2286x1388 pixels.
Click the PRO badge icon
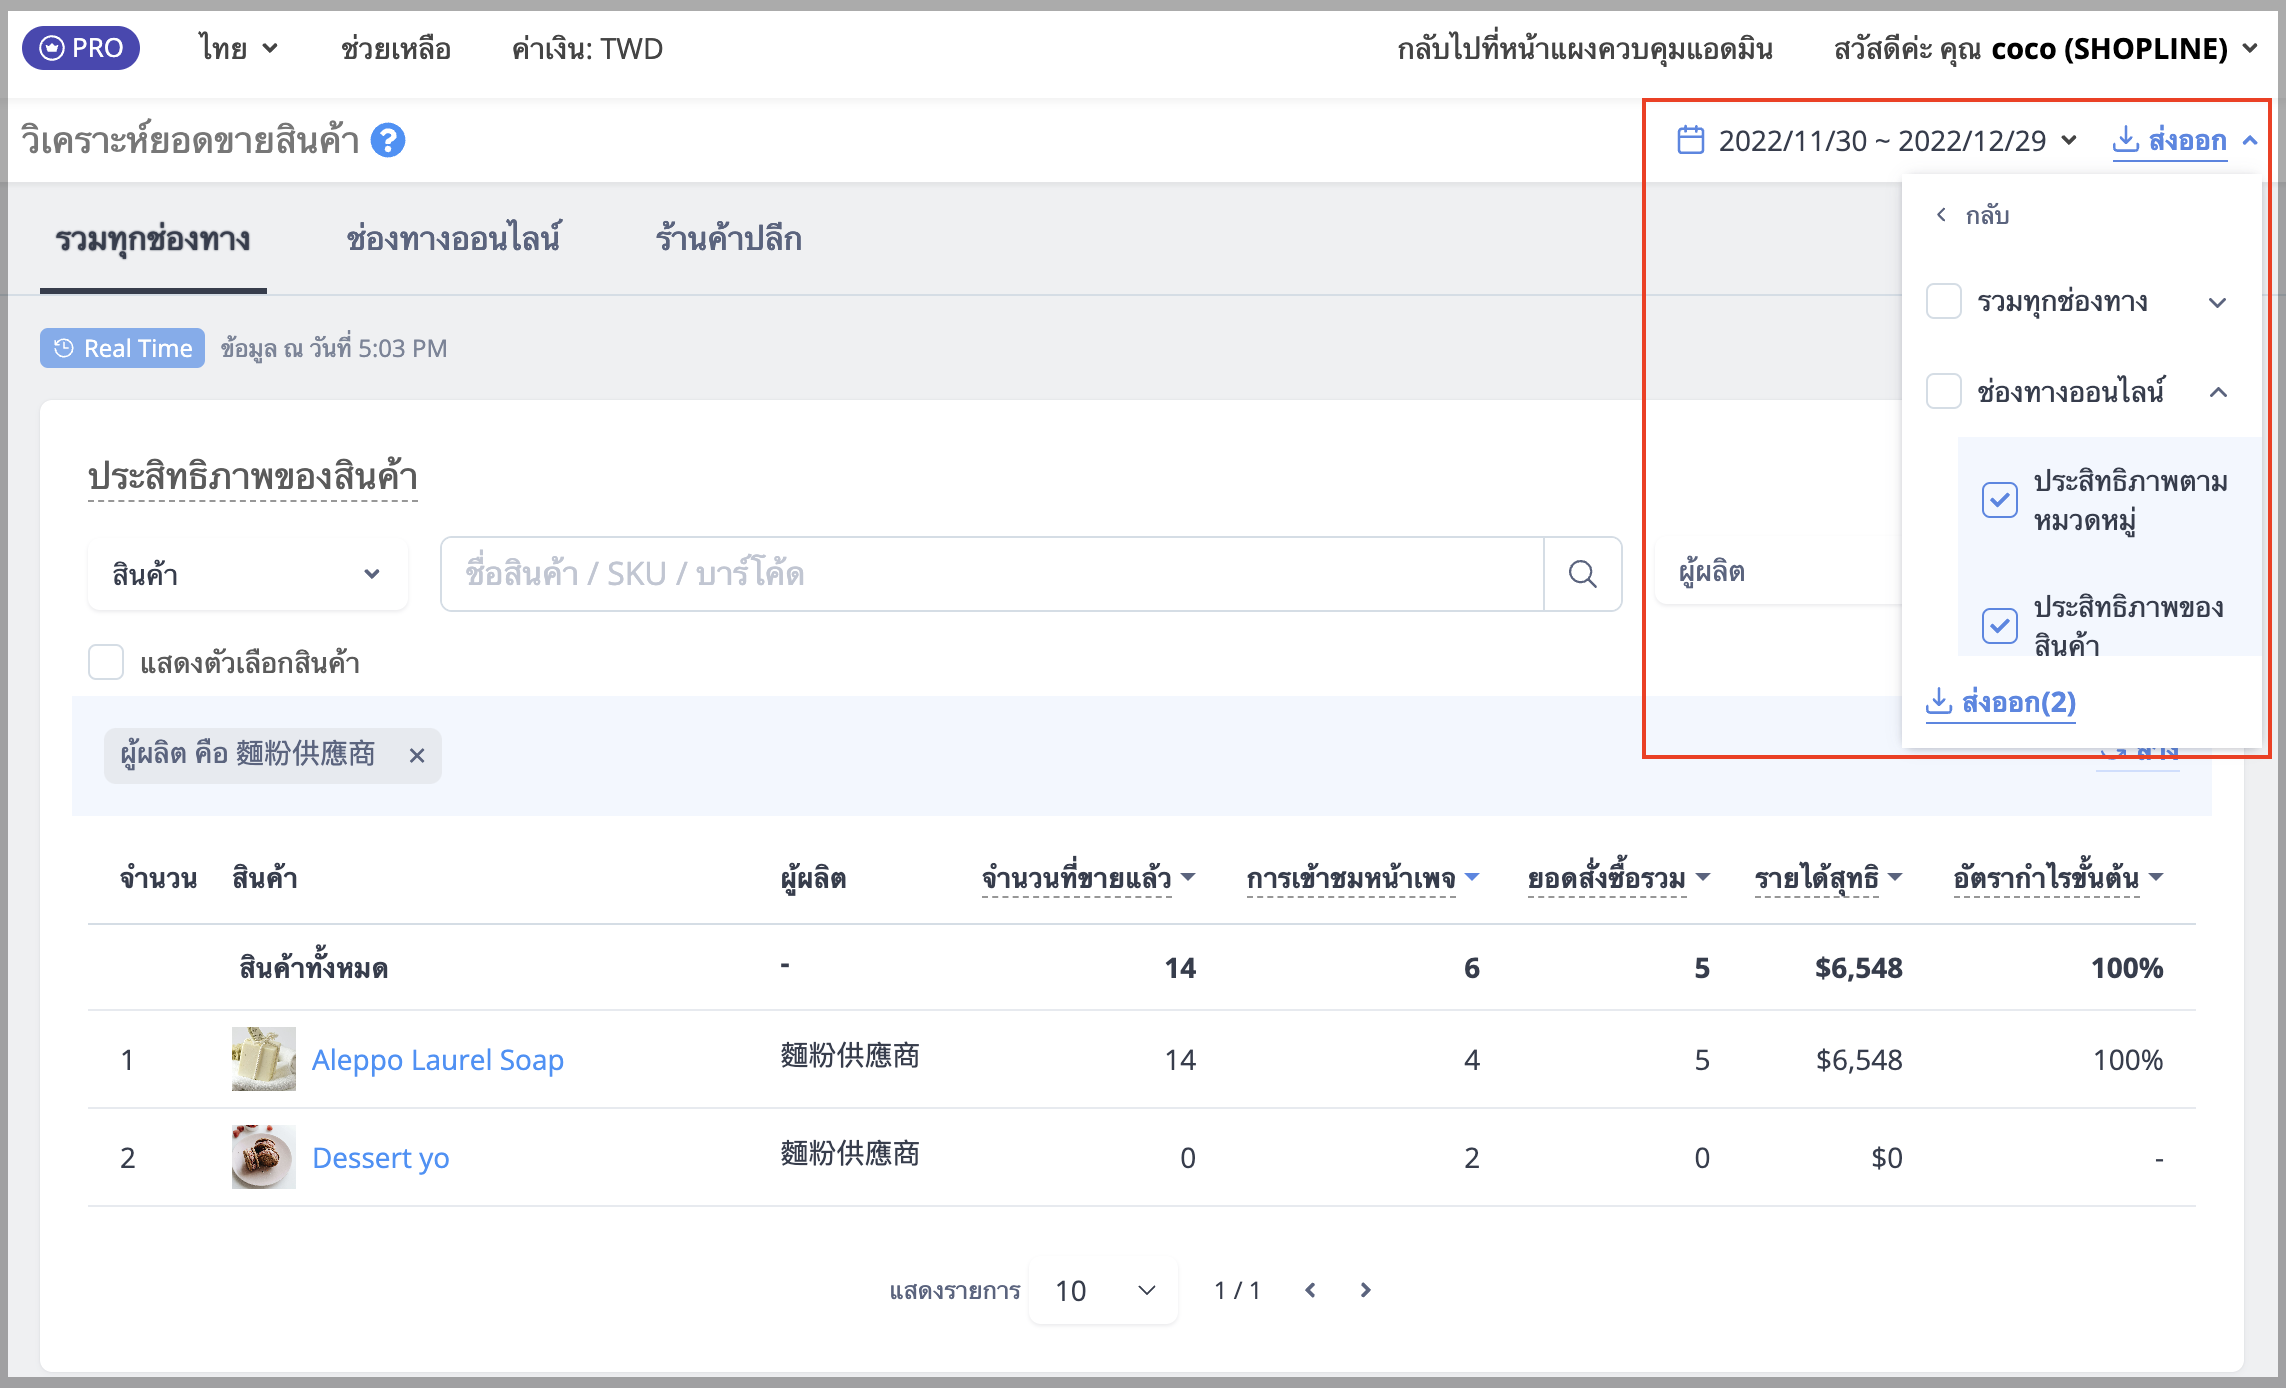point(81,48)
